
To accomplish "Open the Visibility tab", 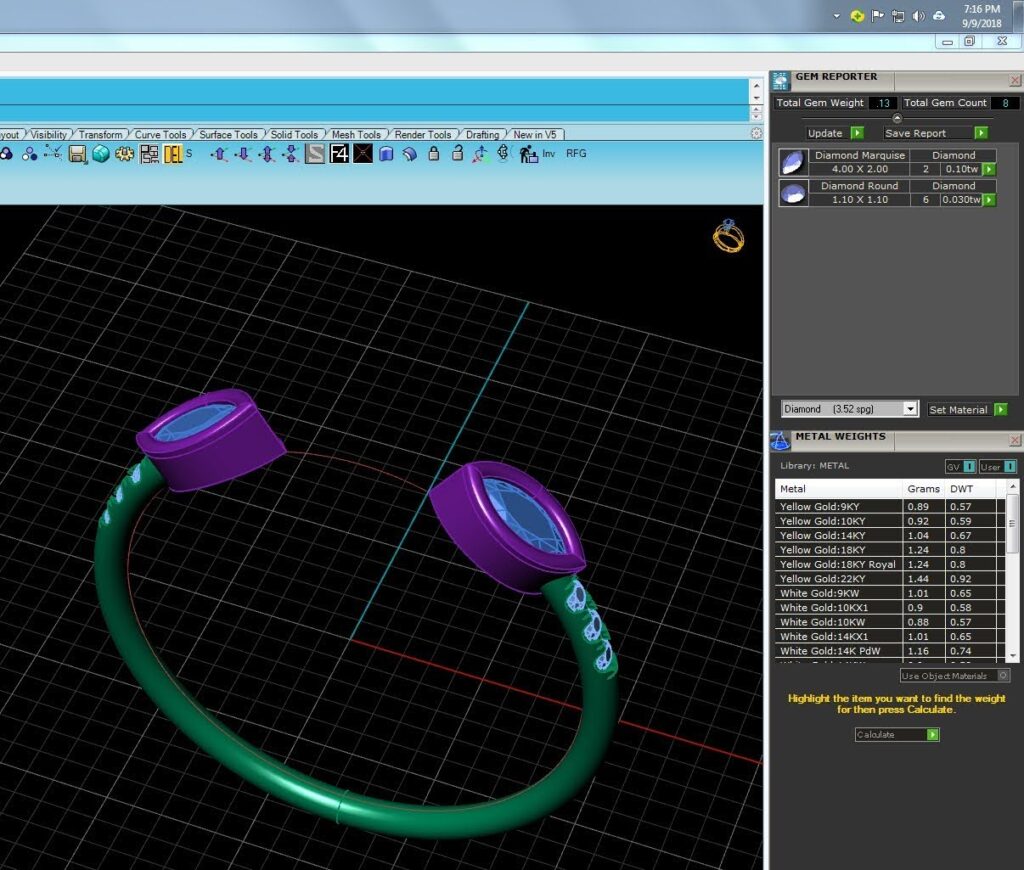I will [49, 135].
